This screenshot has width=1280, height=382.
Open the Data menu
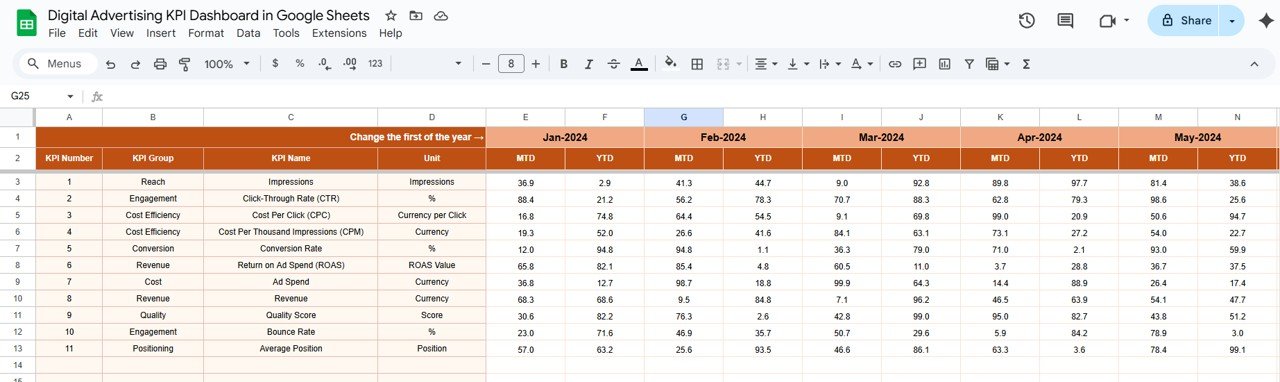(248, 33)
